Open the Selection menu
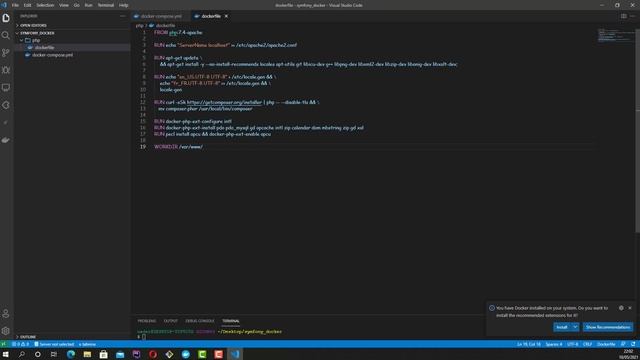 pos(45,5)
